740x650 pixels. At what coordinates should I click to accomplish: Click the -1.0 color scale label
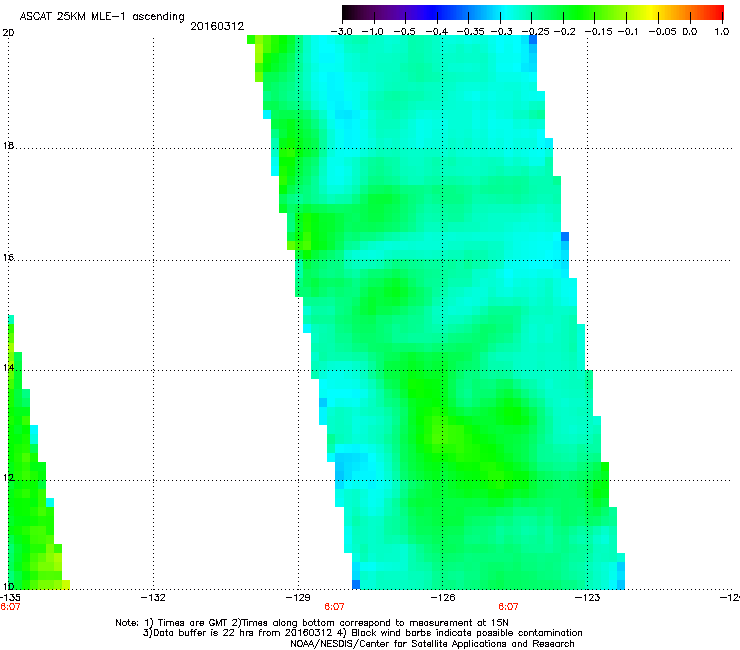(372, 32)
